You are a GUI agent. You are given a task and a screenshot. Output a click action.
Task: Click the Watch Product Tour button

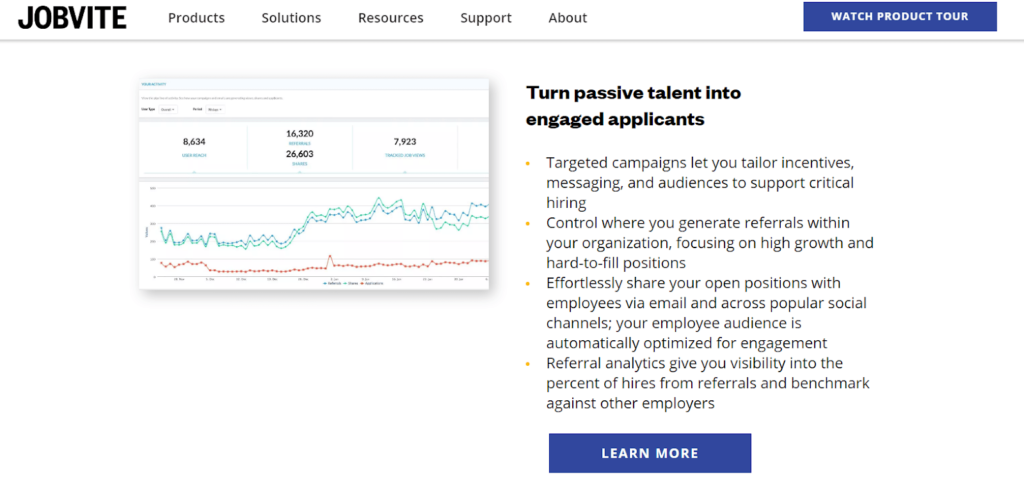click(900, 17)
